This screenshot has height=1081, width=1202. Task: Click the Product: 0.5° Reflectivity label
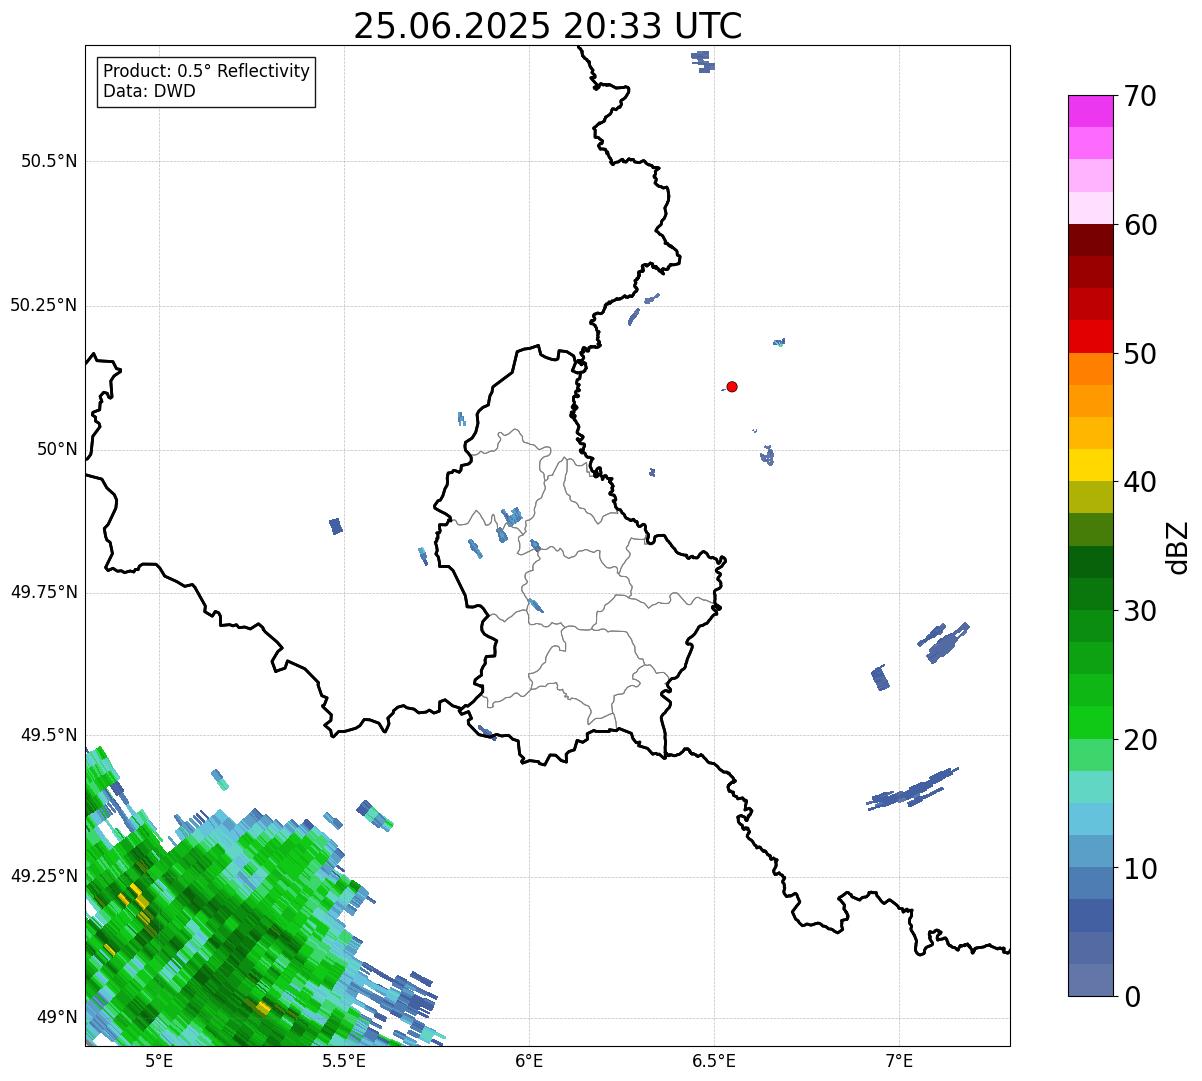coord(206,72)
